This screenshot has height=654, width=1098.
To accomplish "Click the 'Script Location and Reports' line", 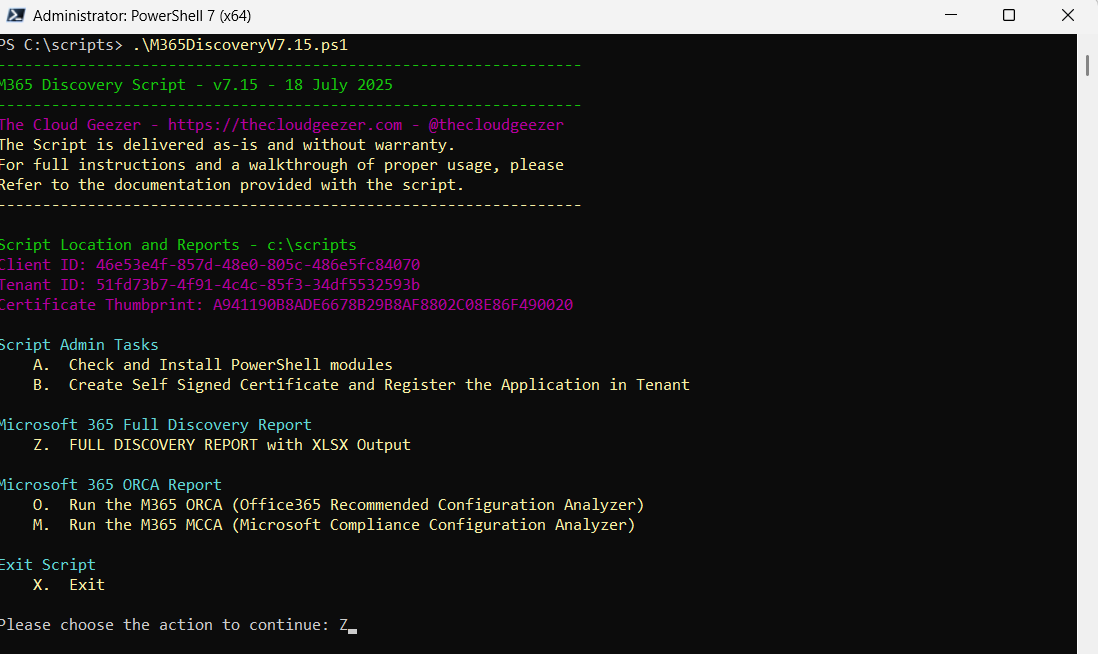I will pos(178,245).
